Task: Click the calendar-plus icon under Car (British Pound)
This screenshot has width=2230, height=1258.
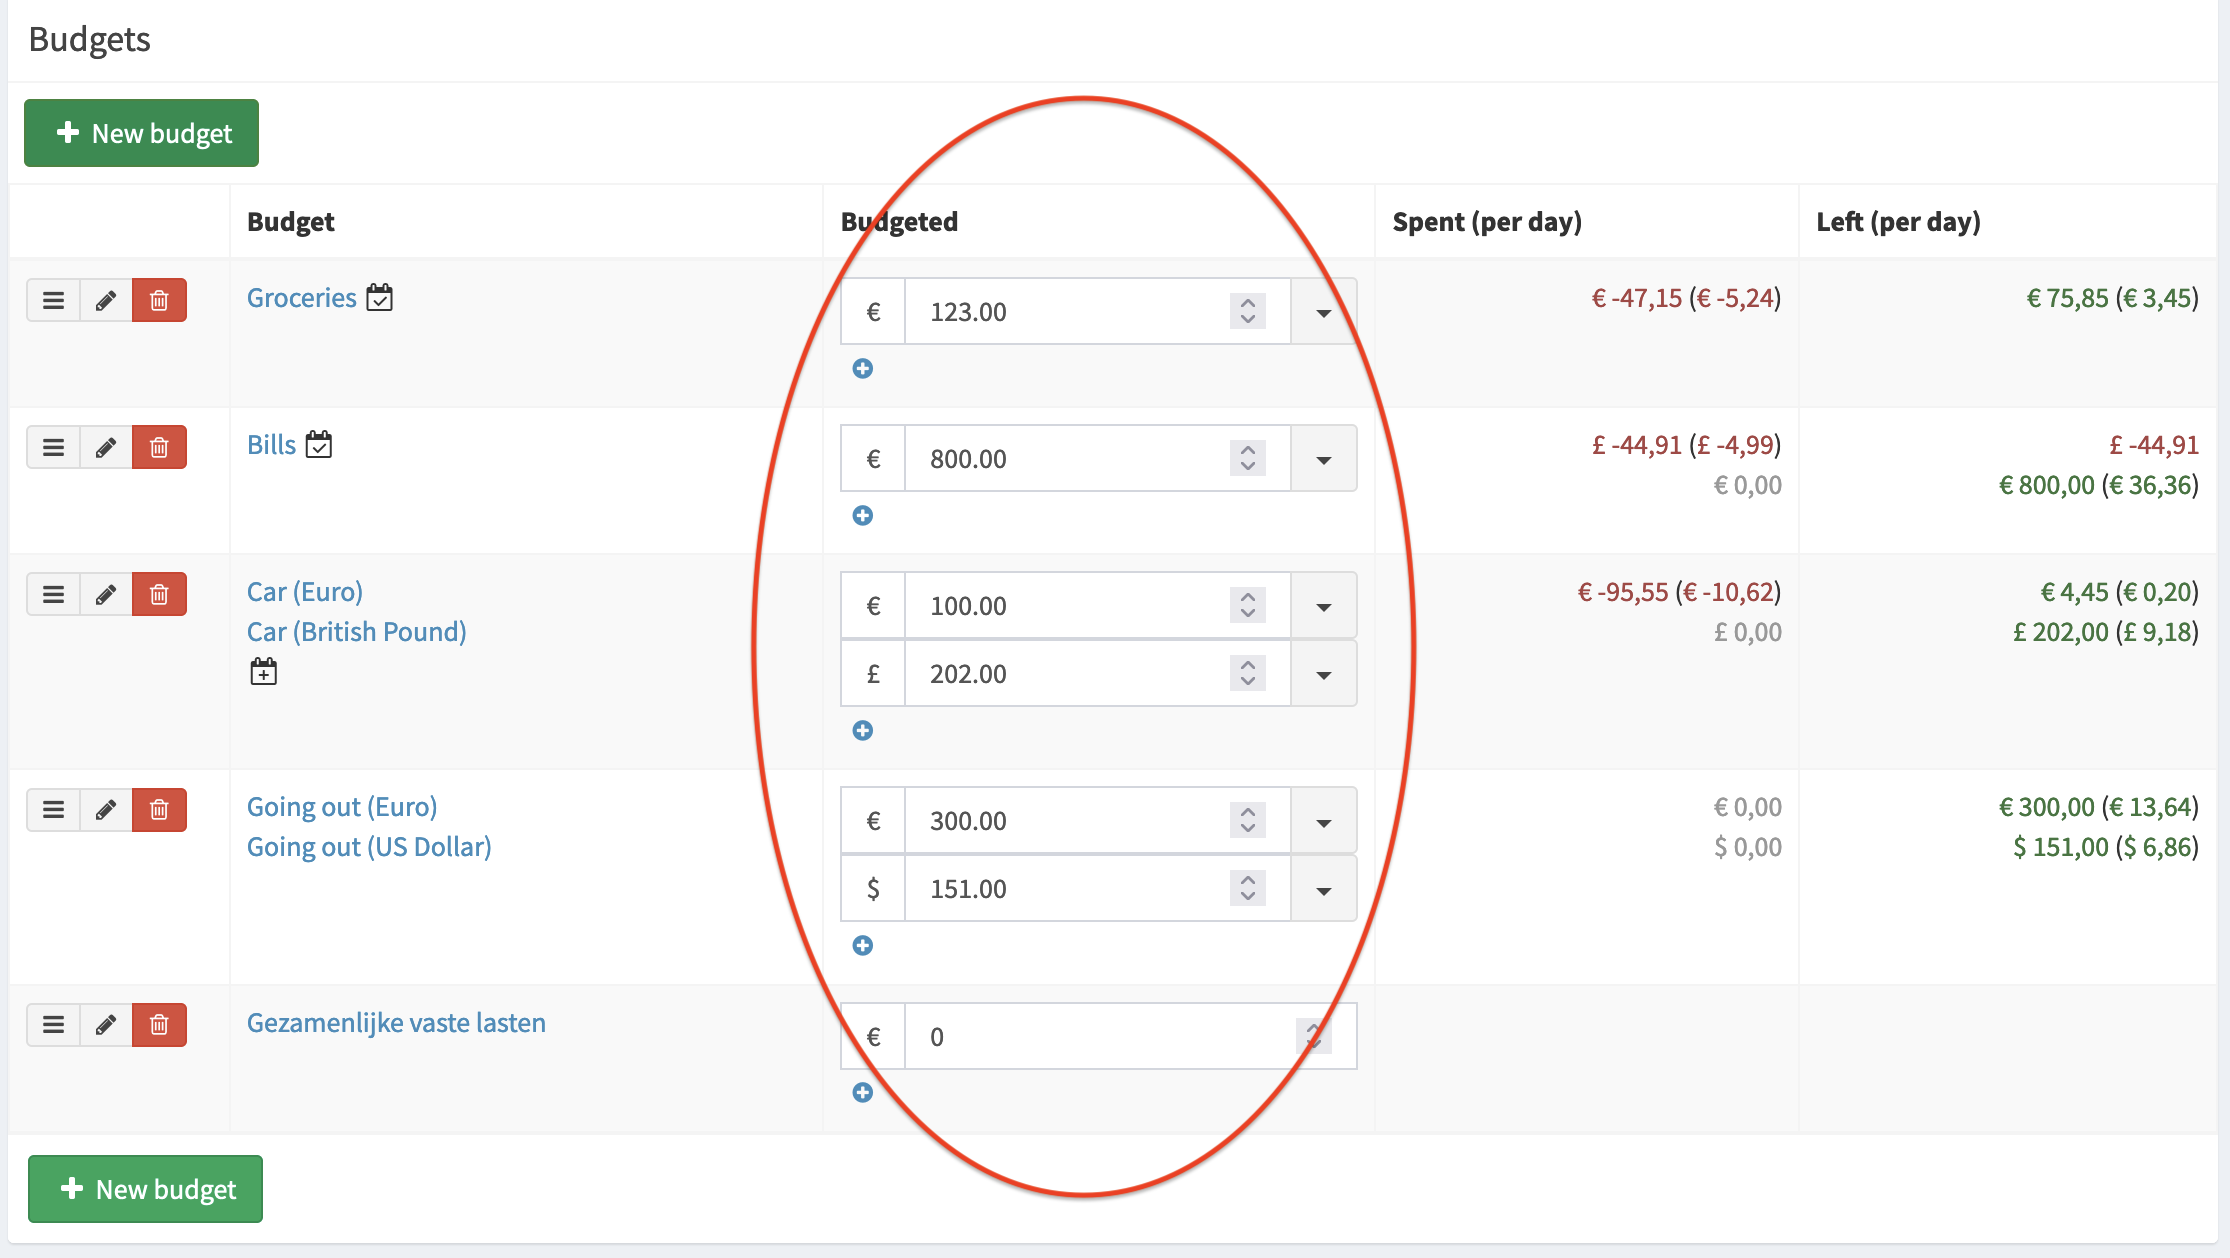Action: click(264, 672)
